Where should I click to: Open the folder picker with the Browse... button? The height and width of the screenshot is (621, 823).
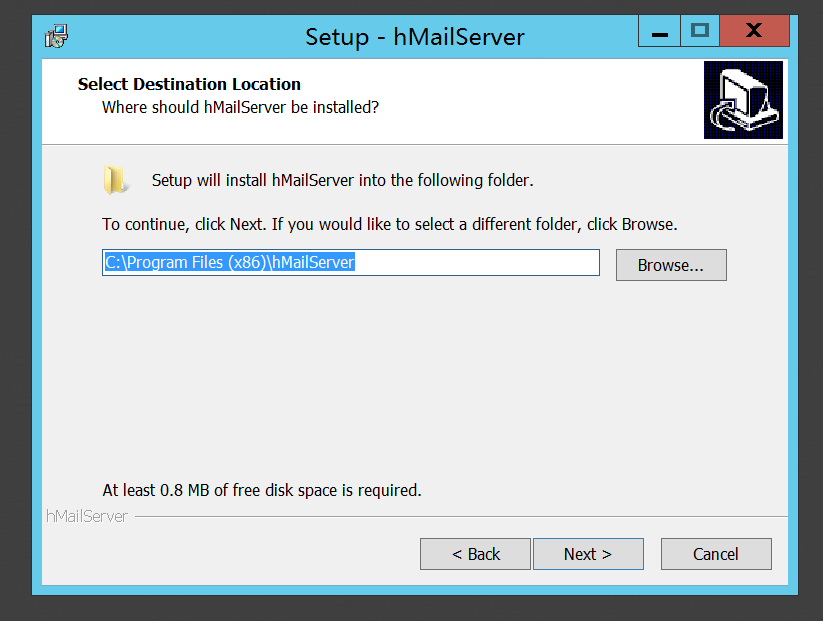(x=671, y=264)
